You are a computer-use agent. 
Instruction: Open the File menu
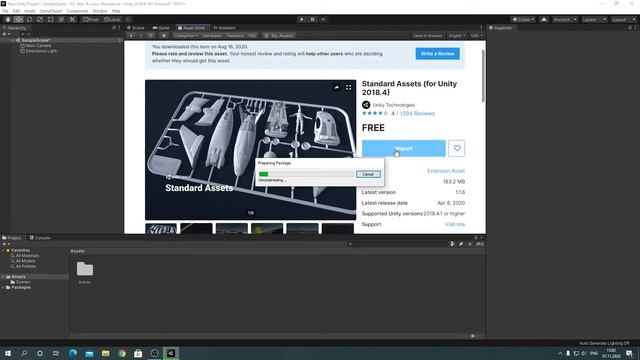tap(5, 11)
